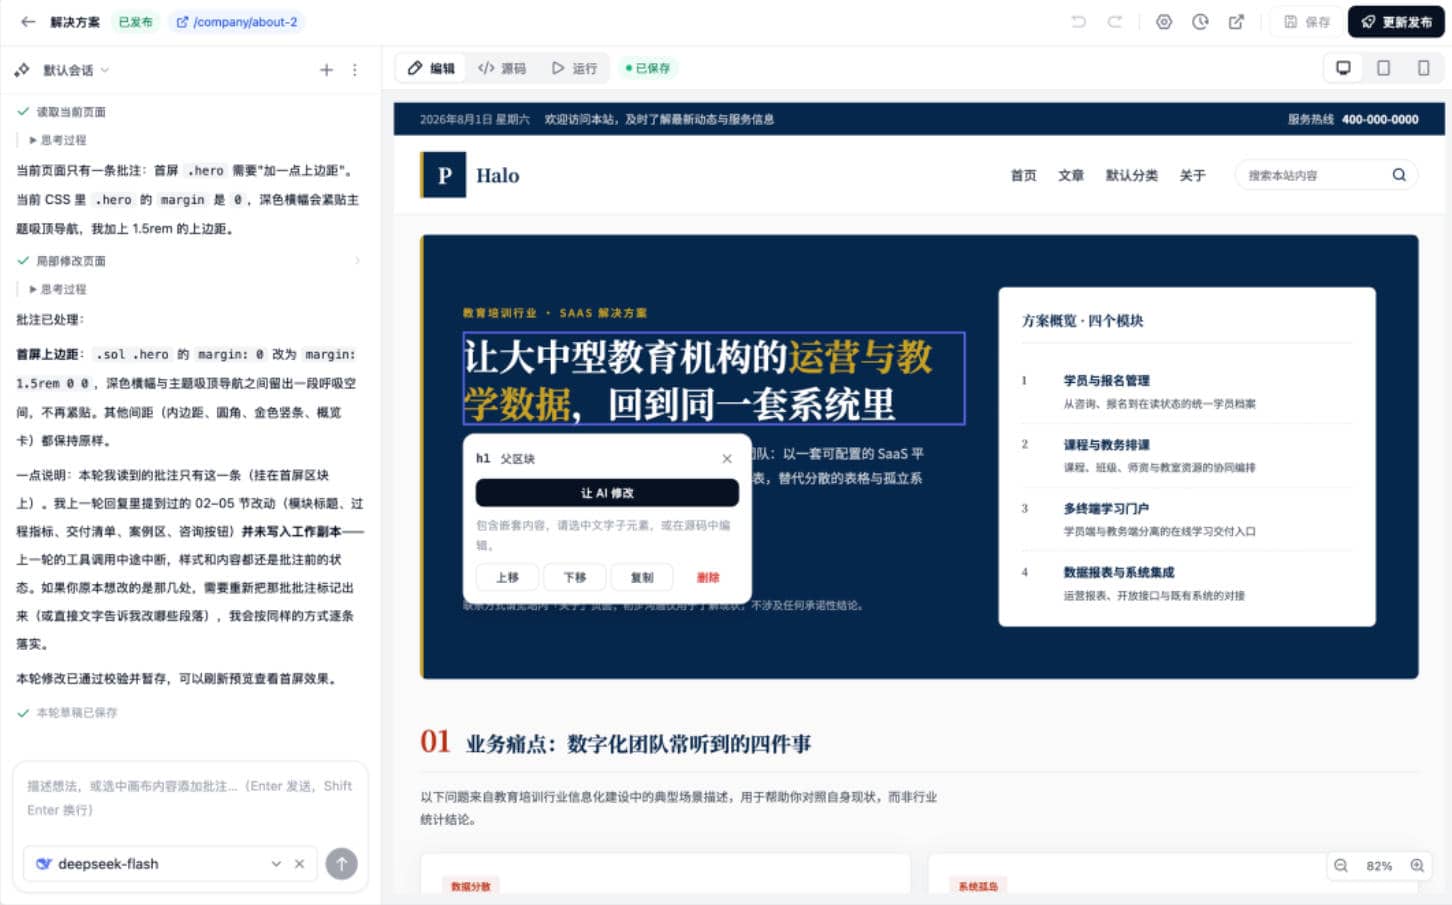Click the 已发布 status badge
This screenshot has width=1452, height=905.
tap(136, 21)
